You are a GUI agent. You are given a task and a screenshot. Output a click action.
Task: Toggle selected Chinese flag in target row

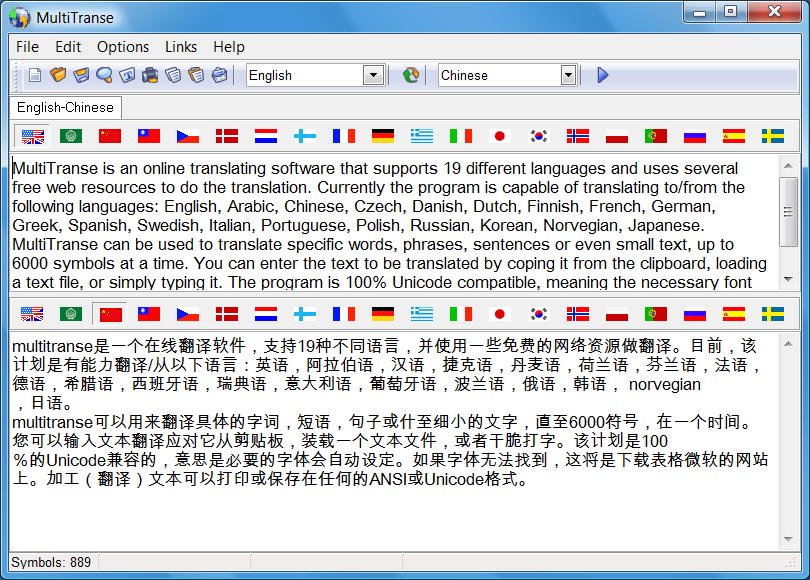[x=110, y=314]
